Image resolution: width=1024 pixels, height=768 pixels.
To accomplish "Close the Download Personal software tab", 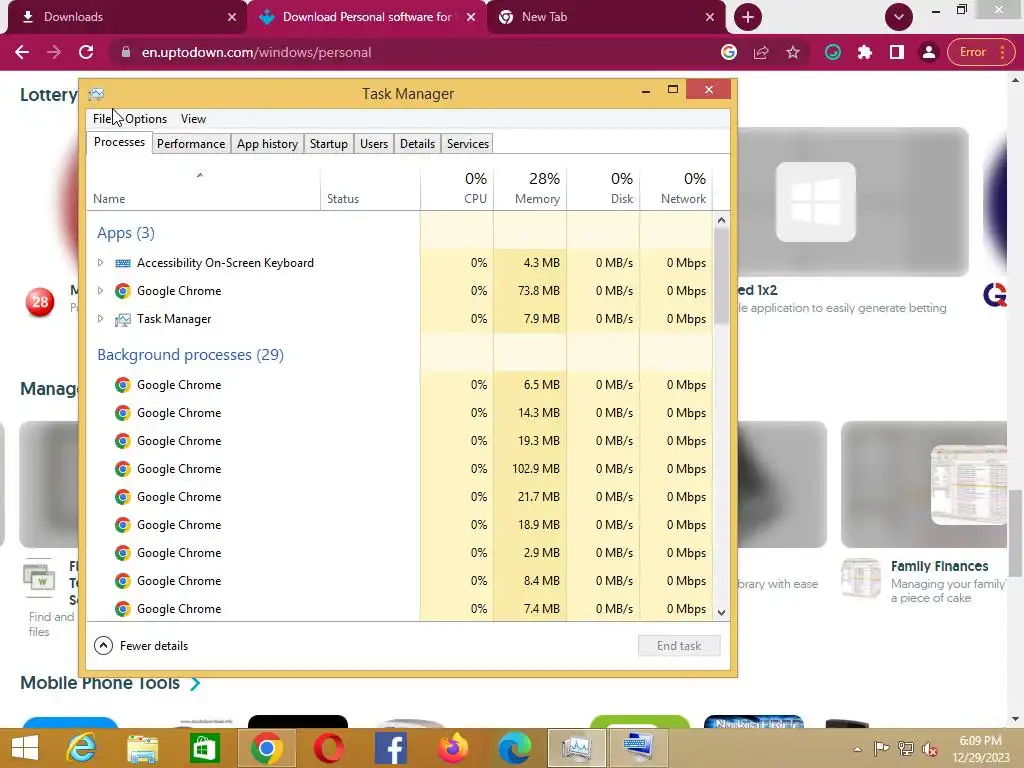I will tap(471, 17).
